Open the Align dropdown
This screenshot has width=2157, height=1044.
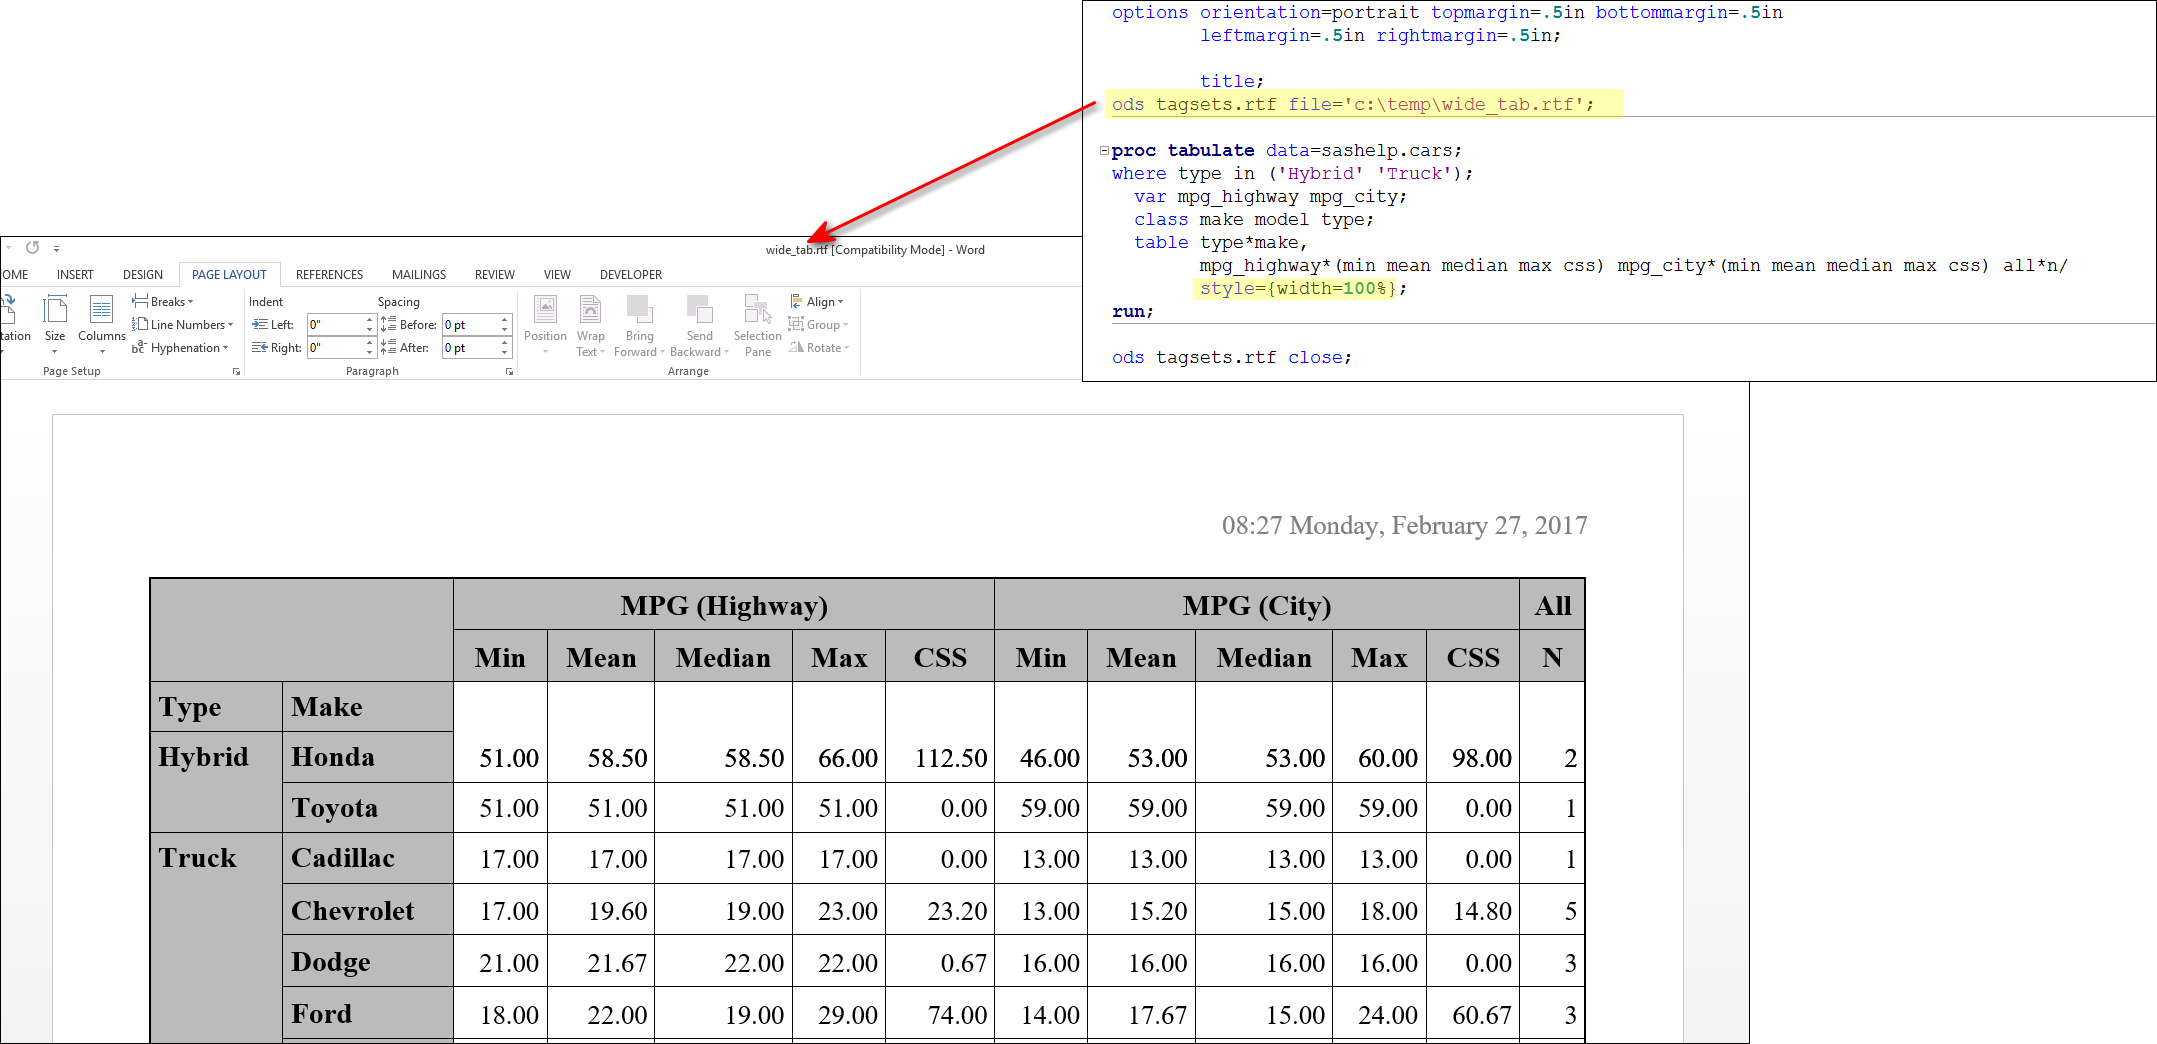pos(817,301)
